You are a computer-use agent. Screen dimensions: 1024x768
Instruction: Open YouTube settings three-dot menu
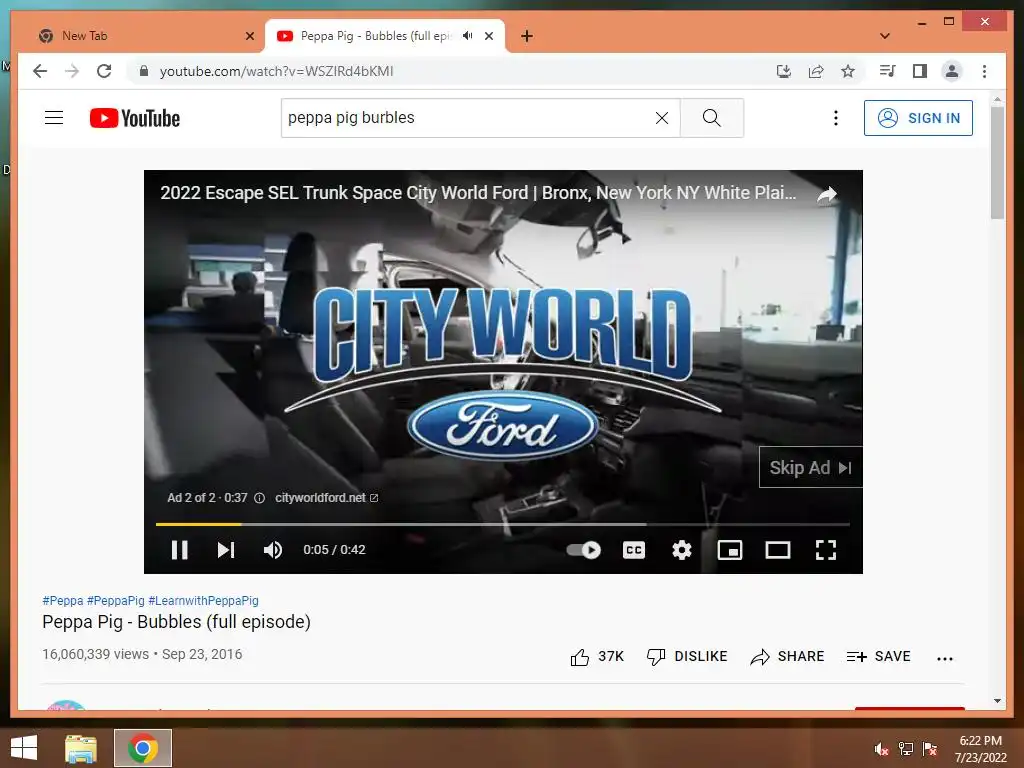pyautogui.click(x=835, y=118)
